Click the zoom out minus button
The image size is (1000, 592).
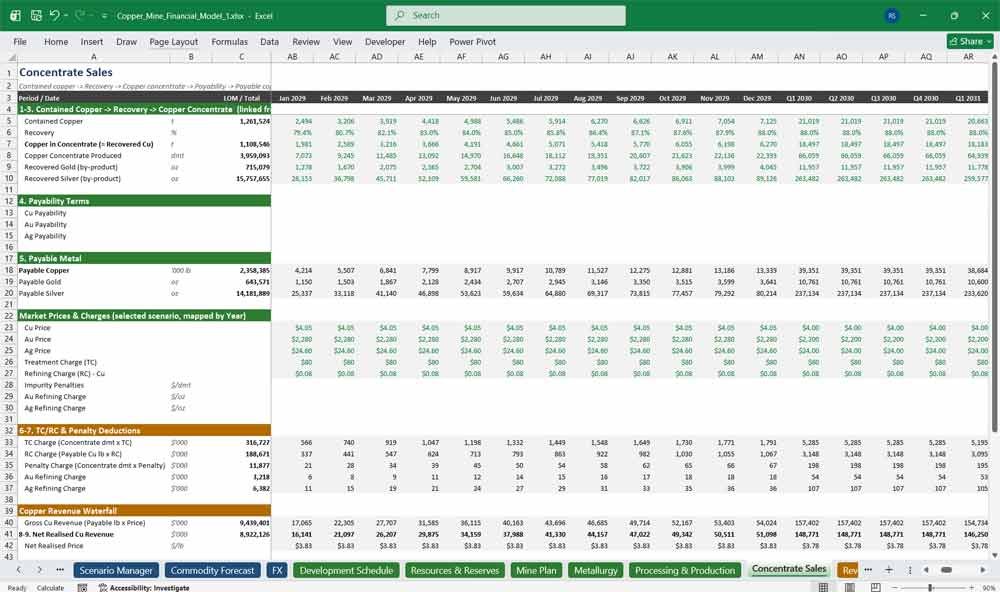pos(895,587)
